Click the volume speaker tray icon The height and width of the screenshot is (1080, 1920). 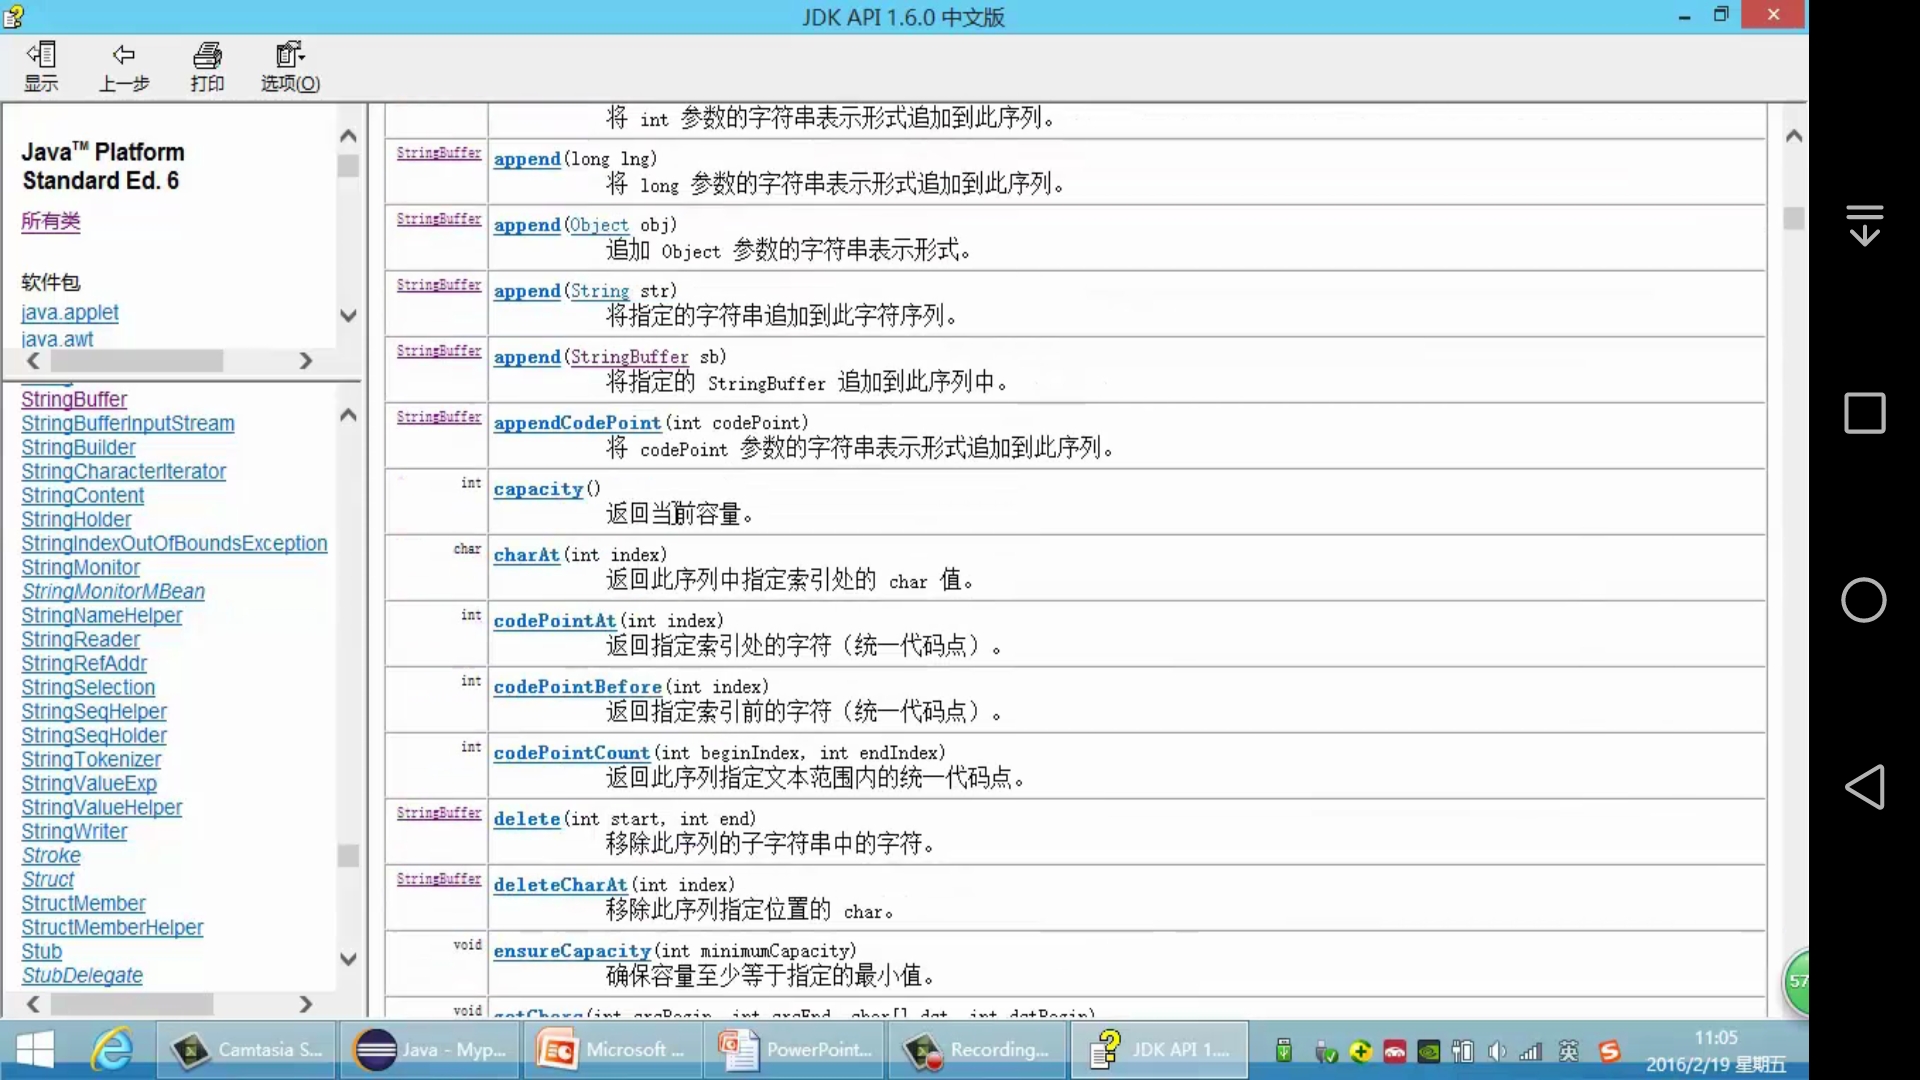[x=1497, y=1051]
